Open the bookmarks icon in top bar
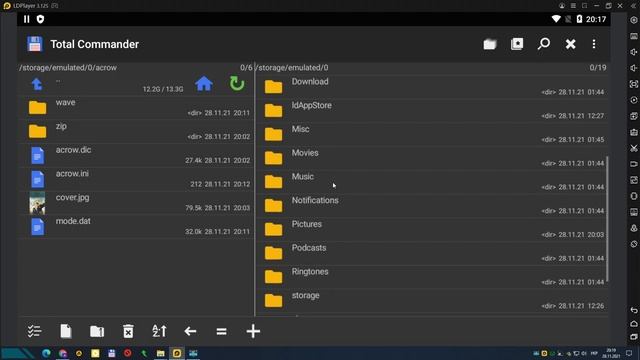This screenshot has height=360, width=640. 517,44
